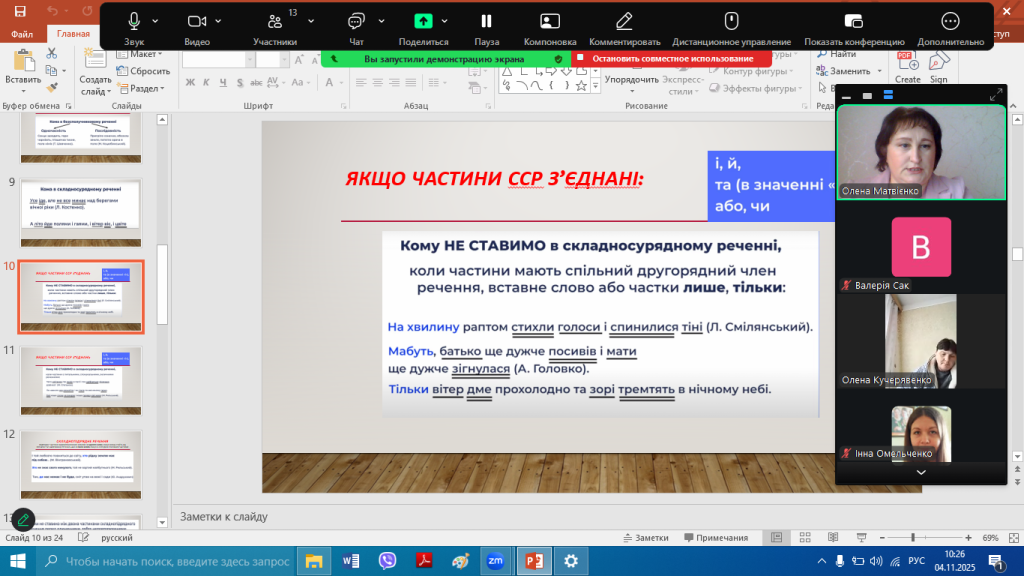Image resolution: width=1024 pixels, height=576 pixels.
Task: Select slide 9 thumbnail
Action: click(81, 212)
